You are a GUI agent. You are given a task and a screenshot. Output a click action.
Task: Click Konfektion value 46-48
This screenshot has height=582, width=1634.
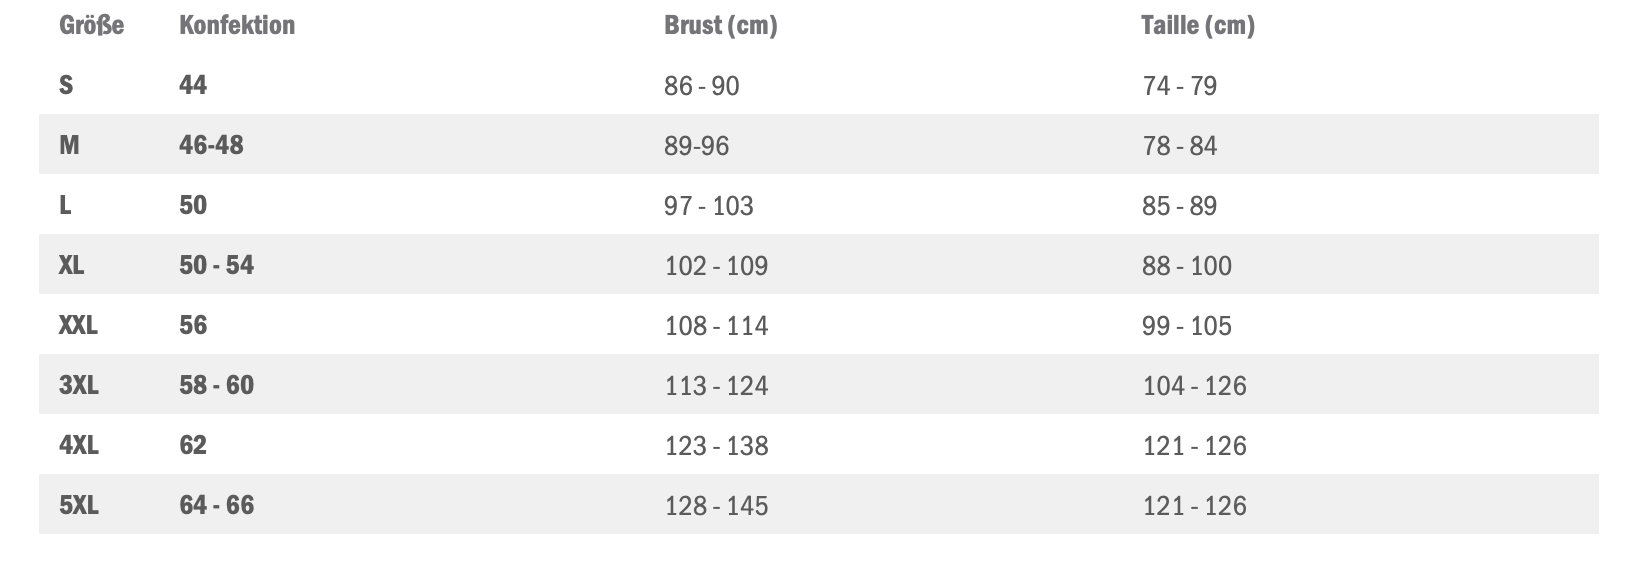coord(211,145)
